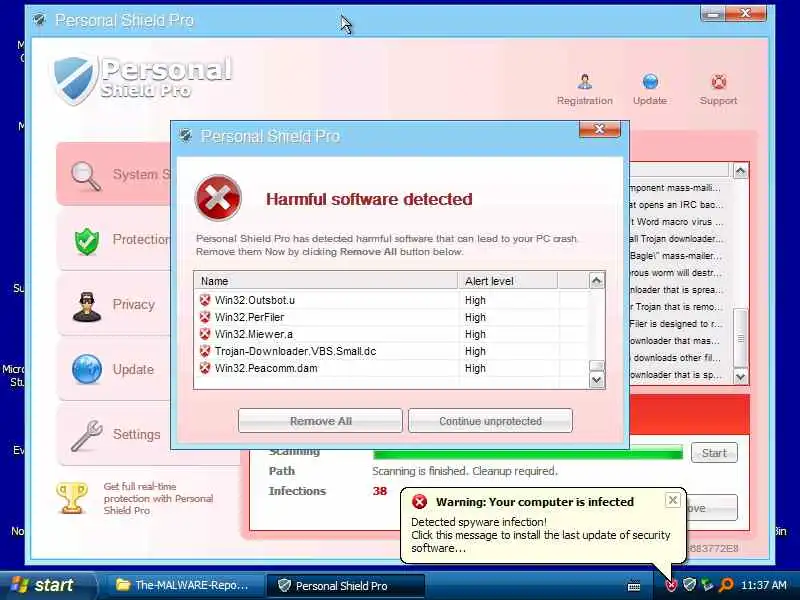Click main window results scroll-down arrow
800x600 pixels.
(x=740, y=377)
